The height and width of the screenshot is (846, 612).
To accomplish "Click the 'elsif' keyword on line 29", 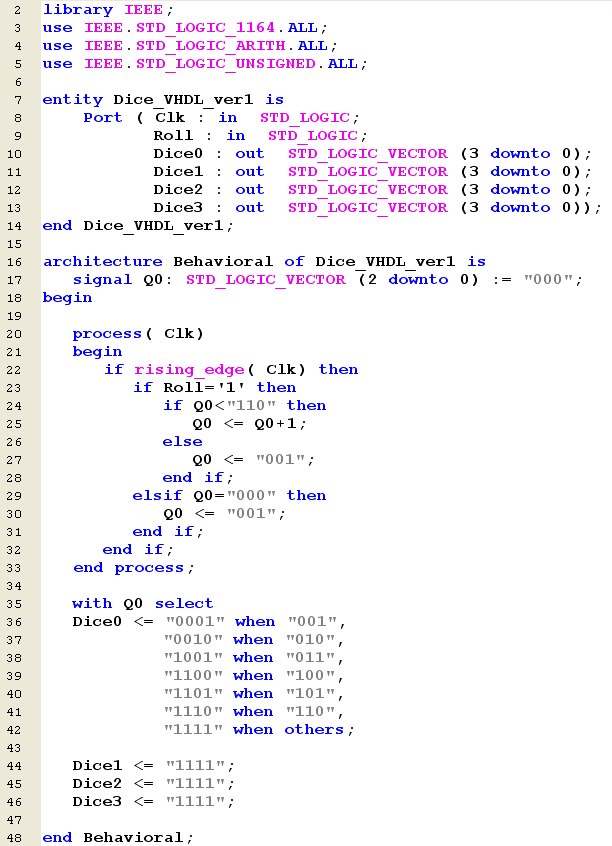I will click(158, 496).
